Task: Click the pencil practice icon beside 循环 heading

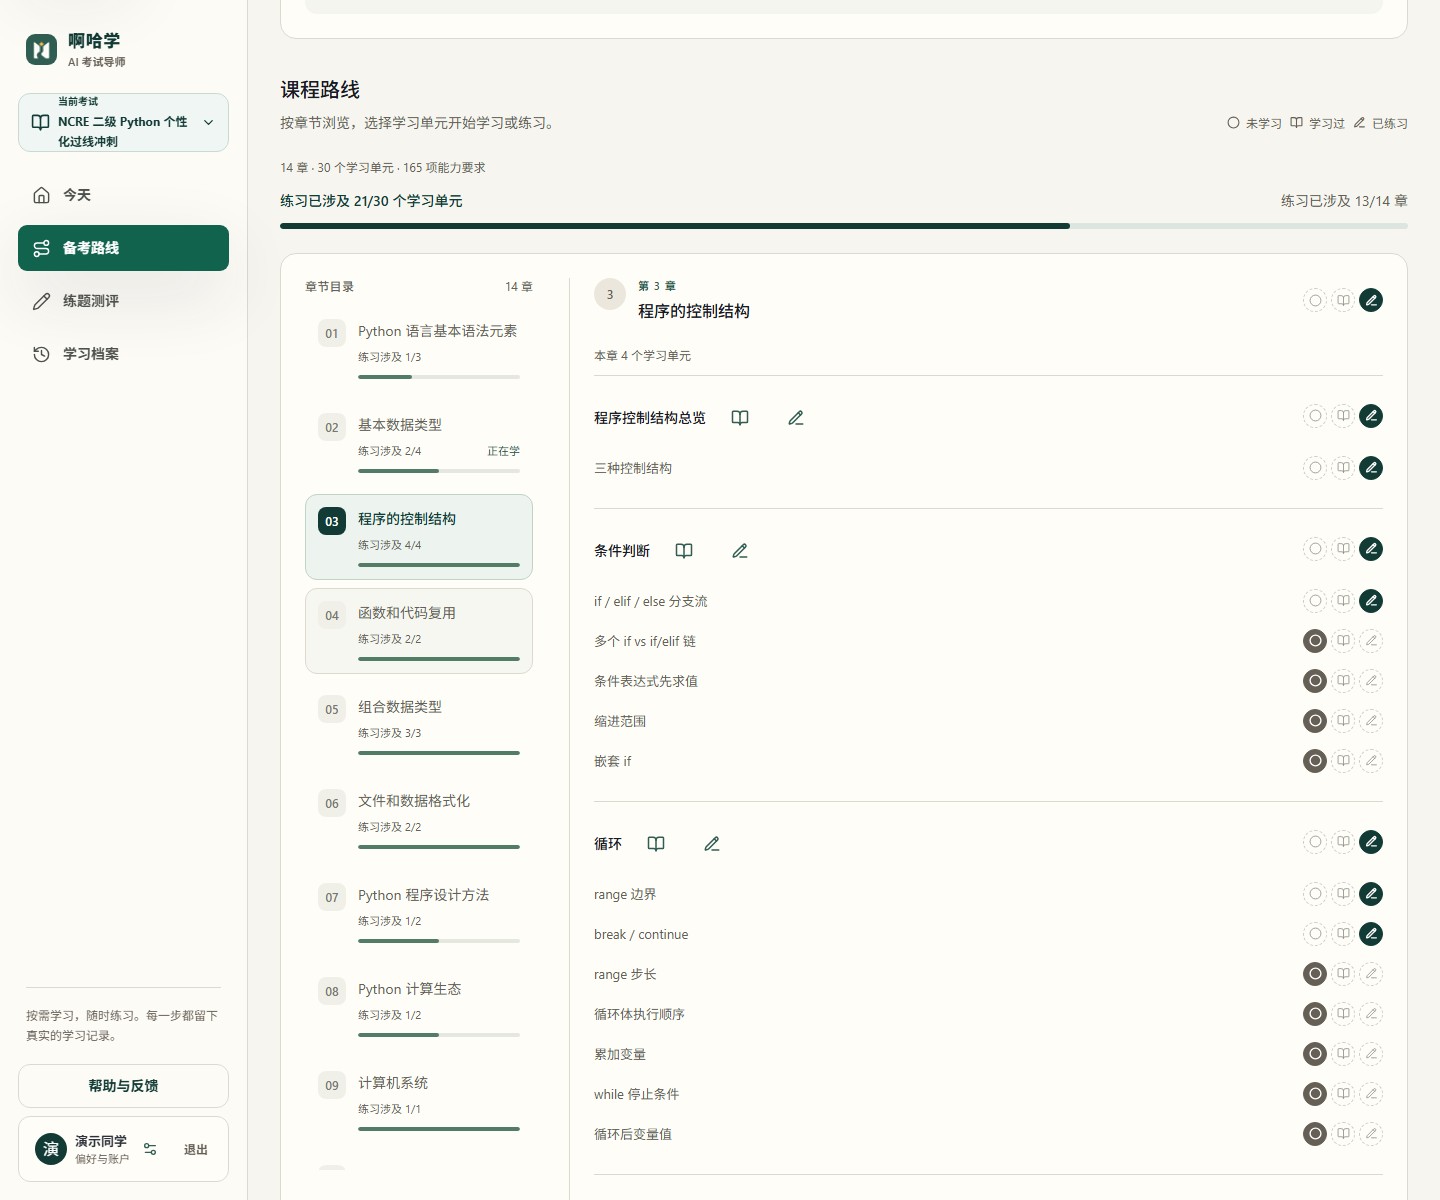Action: click(712, 844)
